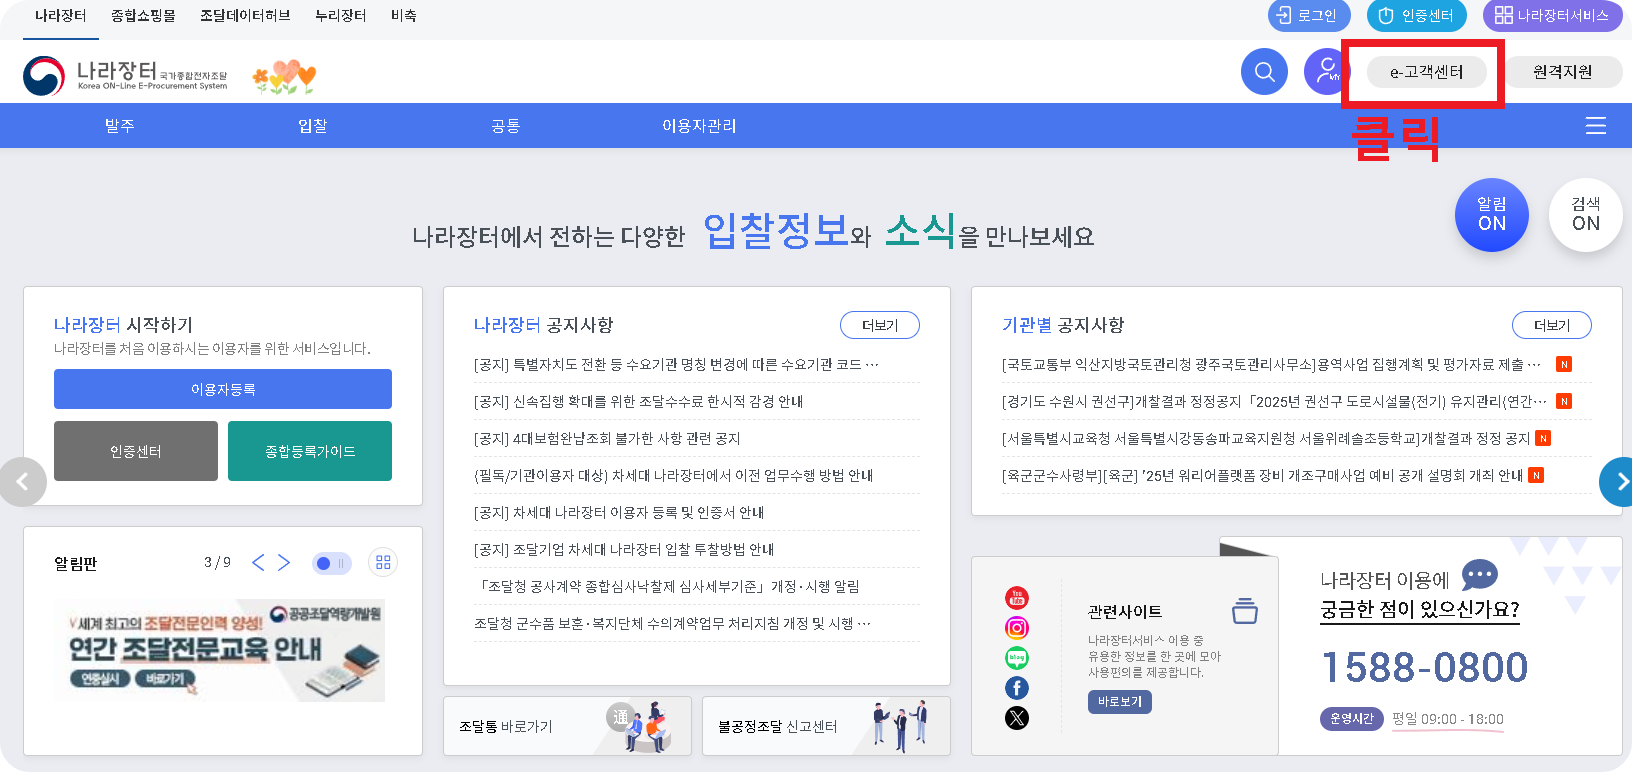Click the Korea ON-Line E-Procurement System logo
This screenshot has height=772, width=1632.
(125, 75)
